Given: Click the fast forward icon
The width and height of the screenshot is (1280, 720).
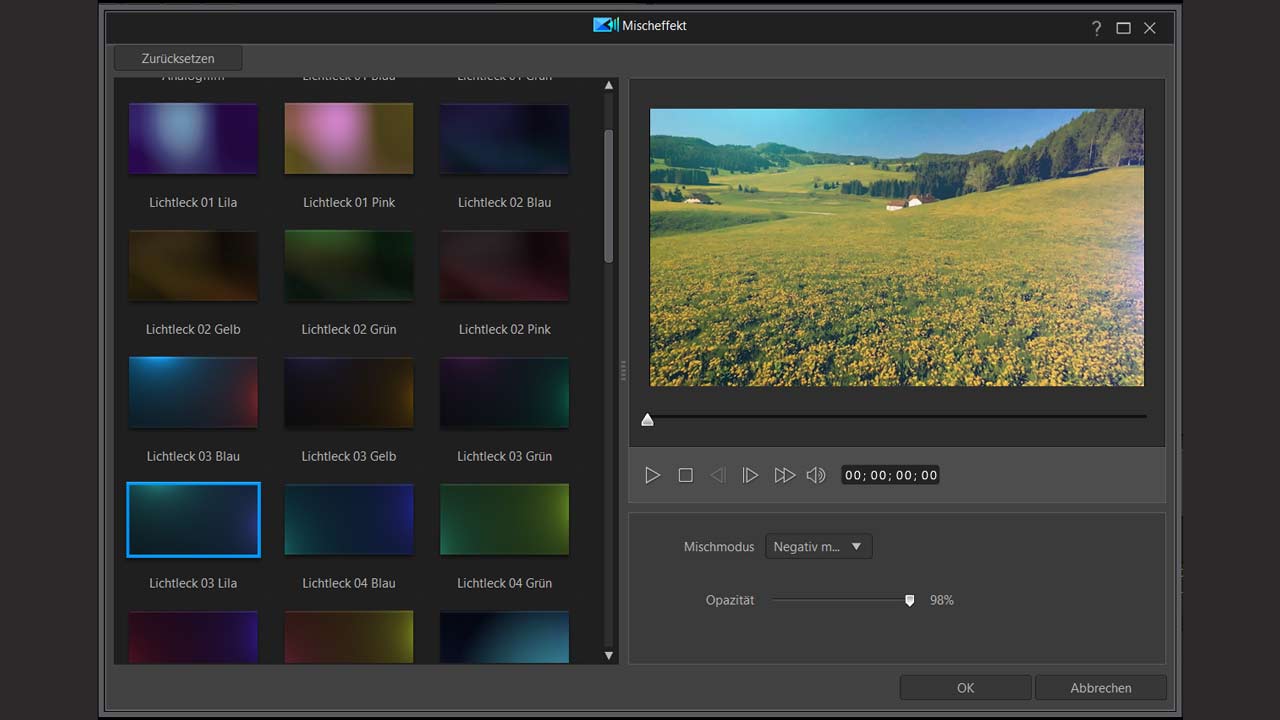Looking at the screenshot, I should (784, 476).
